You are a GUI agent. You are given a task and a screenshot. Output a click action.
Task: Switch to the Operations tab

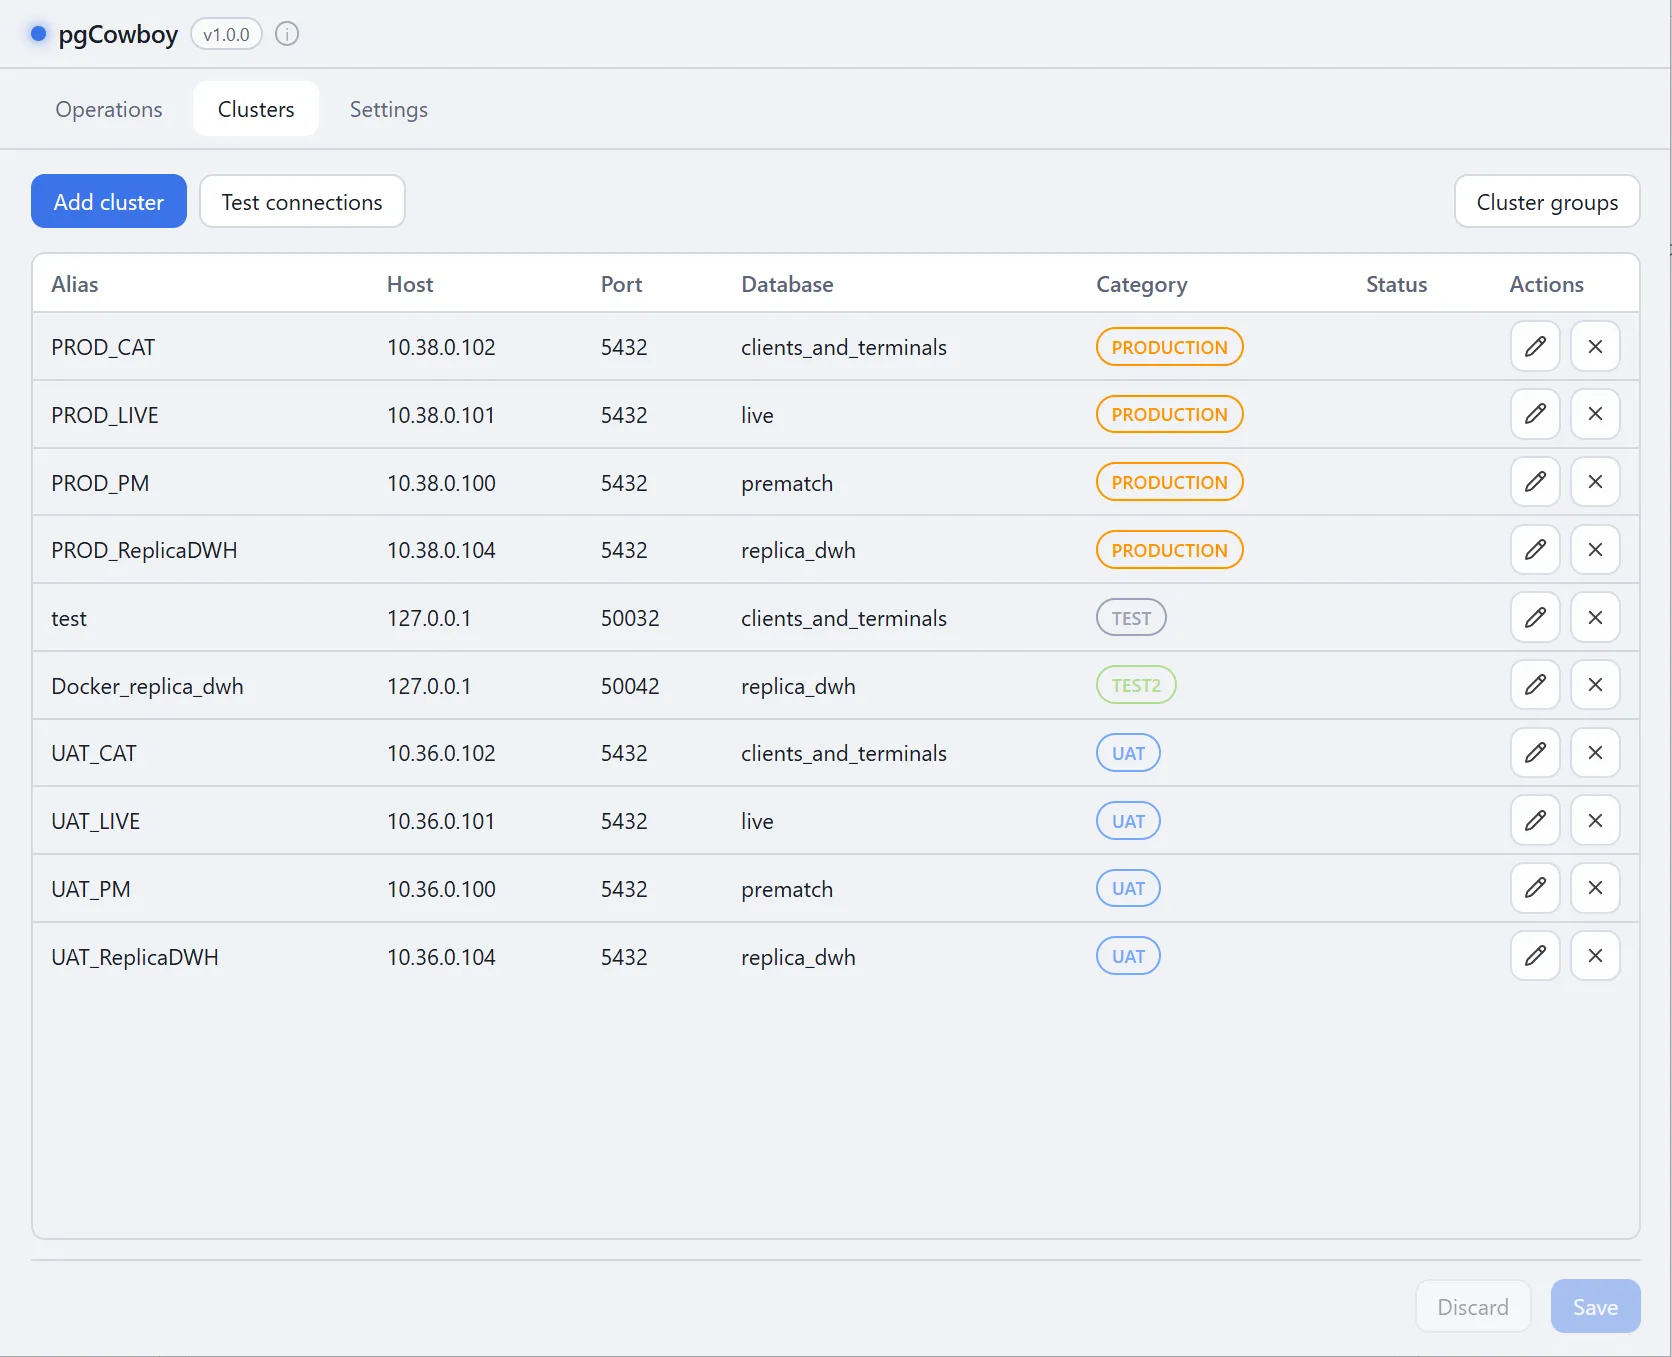click(109, 109)
